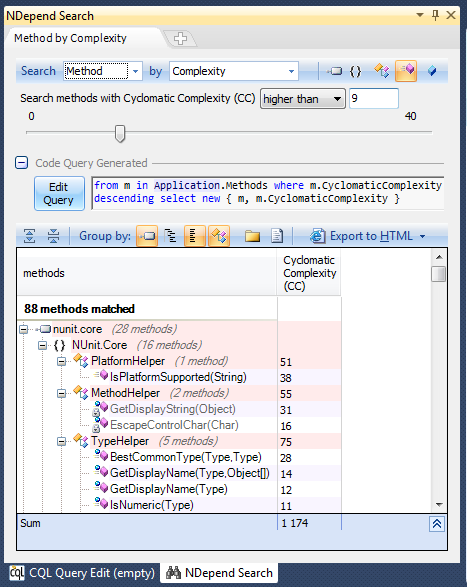467x587 pixels.
Task: Select GetDisplayName(Type,Object[]) method
Action: pyautogui.click(x=179, y=473)
